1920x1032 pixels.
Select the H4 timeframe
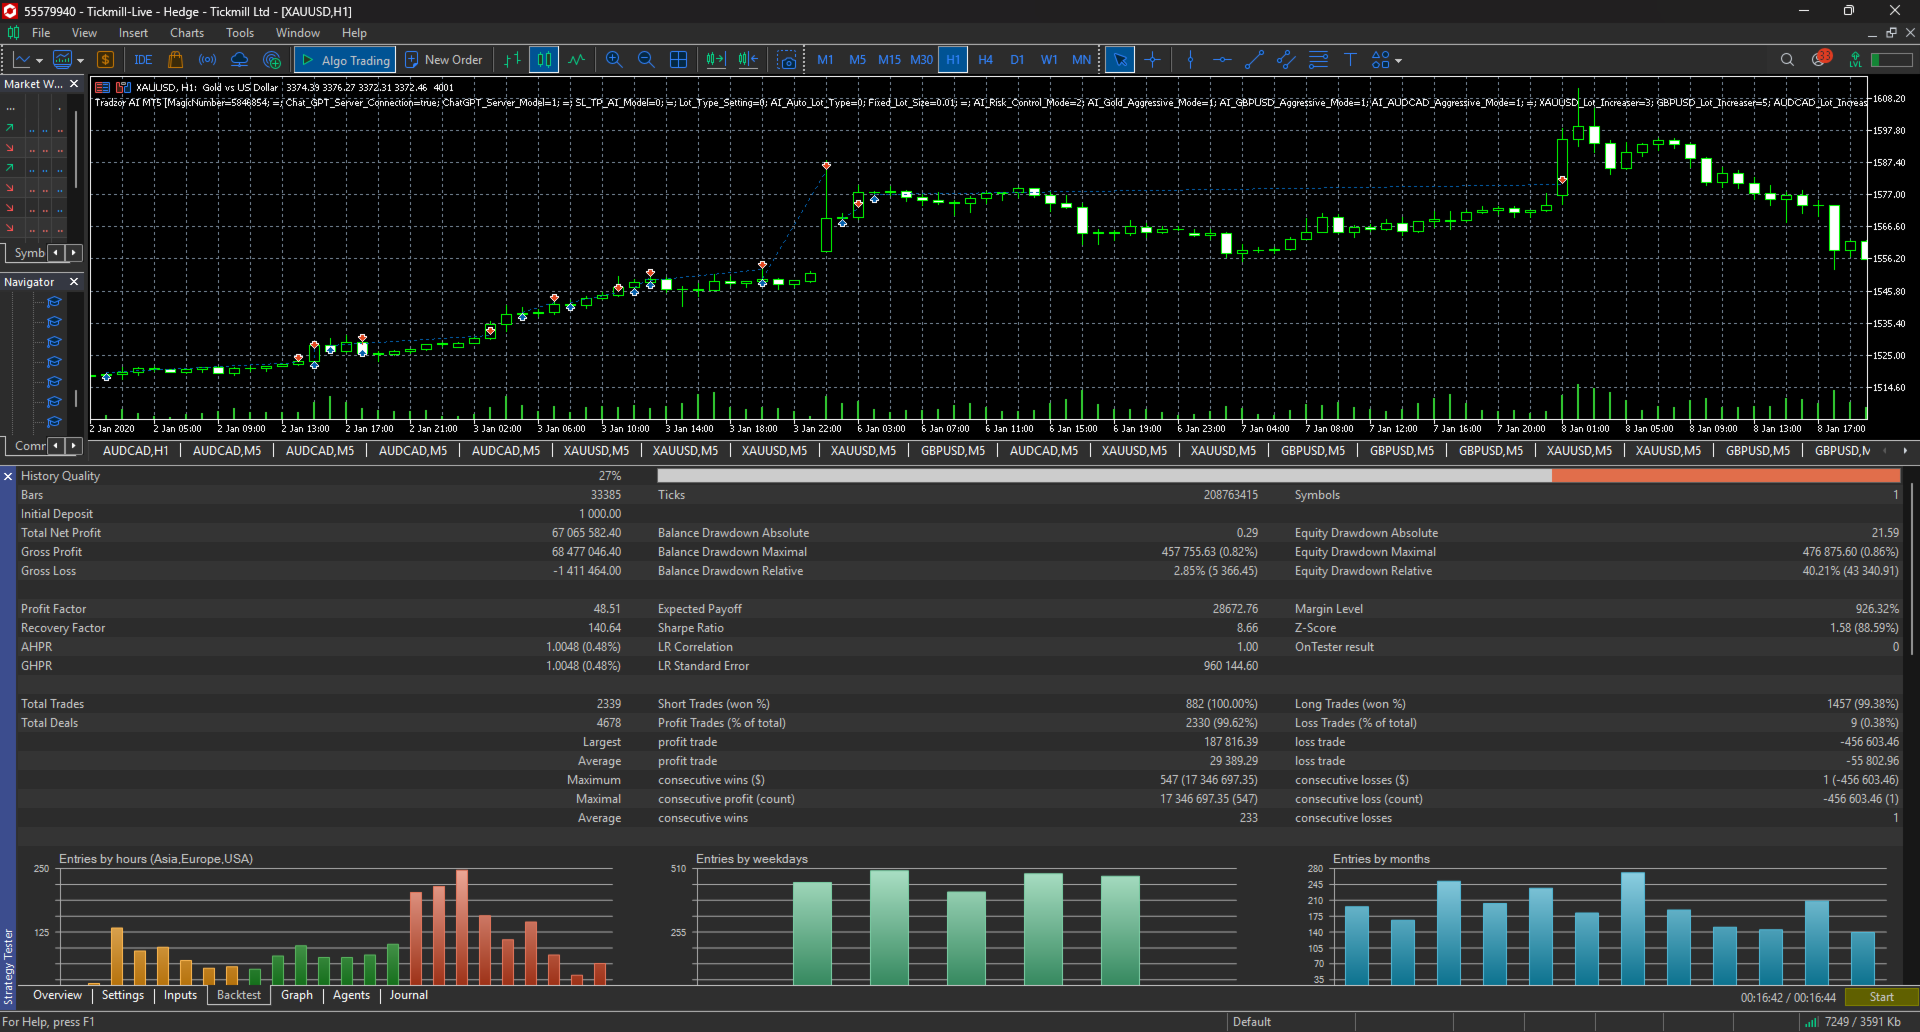coord(985,60)
